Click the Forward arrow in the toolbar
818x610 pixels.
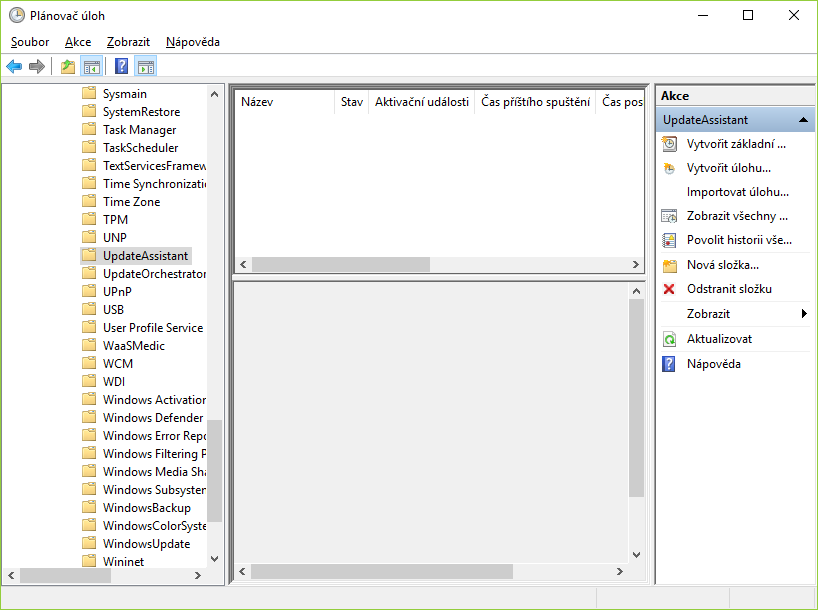pyautogui.click(x=37, y=67)
